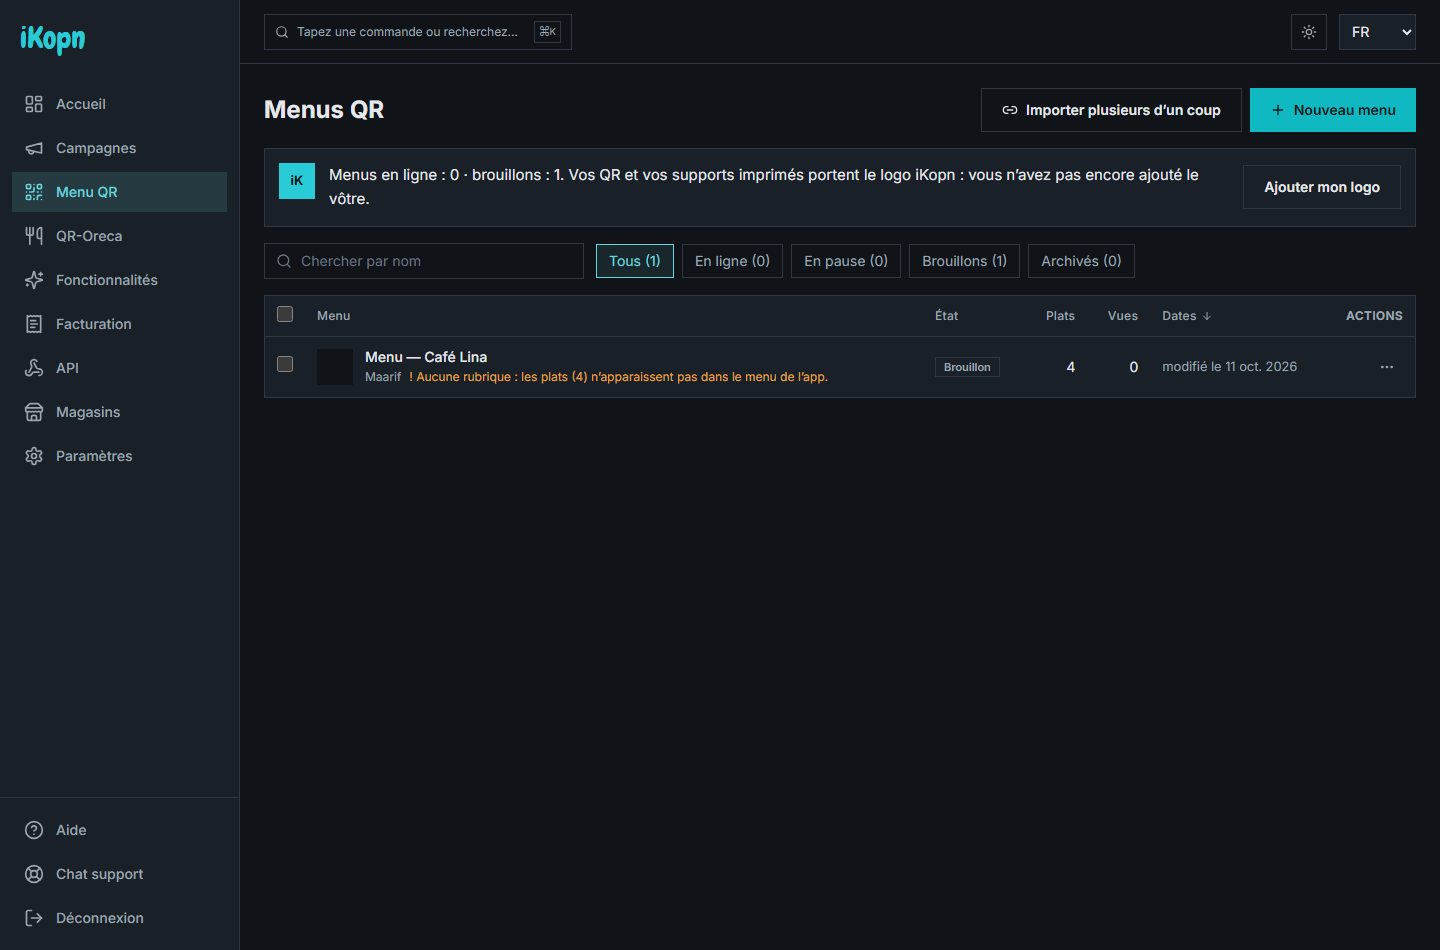
Task: Click the Maarif store label
Action: (383, 377)
